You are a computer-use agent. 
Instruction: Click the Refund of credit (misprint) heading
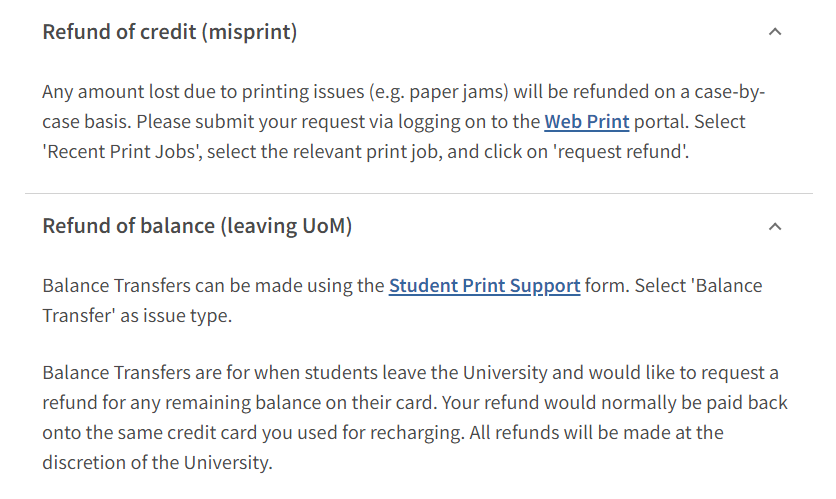pos(170,32)
